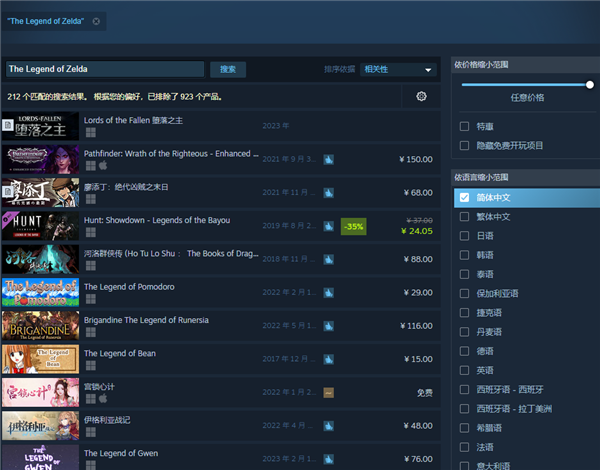This screenshot has height=470, width=600.
Task: Open Hunt: Showdown - Legends of the Bayou
Action: 221,226
